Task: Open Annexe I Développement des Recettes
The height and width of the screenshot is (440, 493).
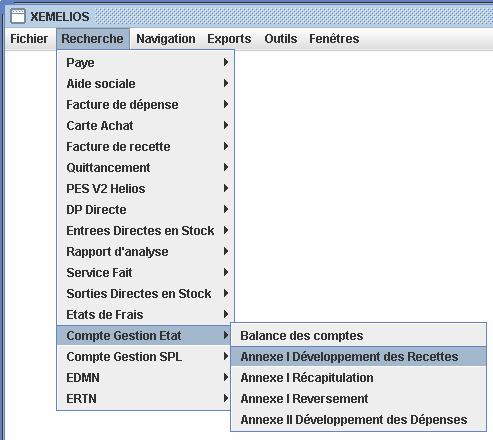Action: tap(358, 356)
